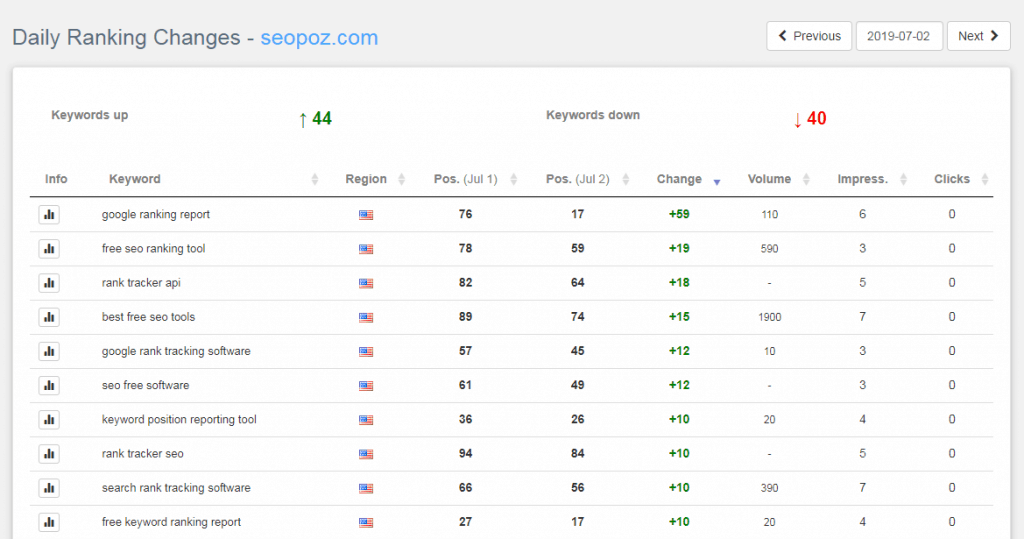The image size is (1024, 539).
Task: Open chart info for best free seo tools
Action: tap(49, 317)
